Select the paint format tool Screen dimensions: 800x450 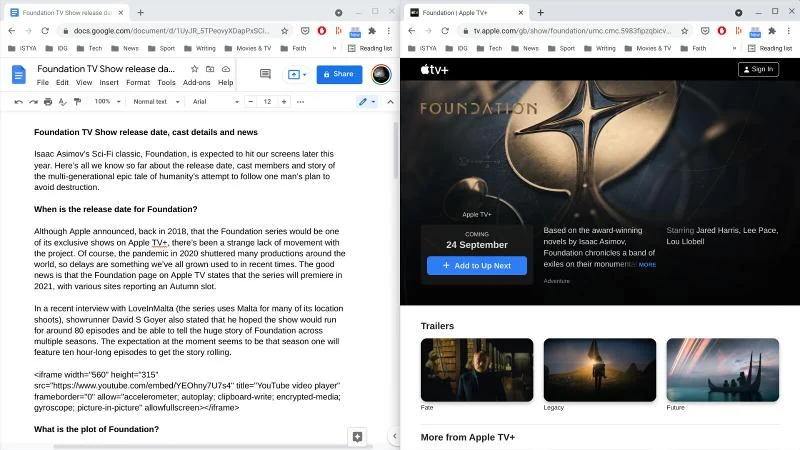(78, 102)
